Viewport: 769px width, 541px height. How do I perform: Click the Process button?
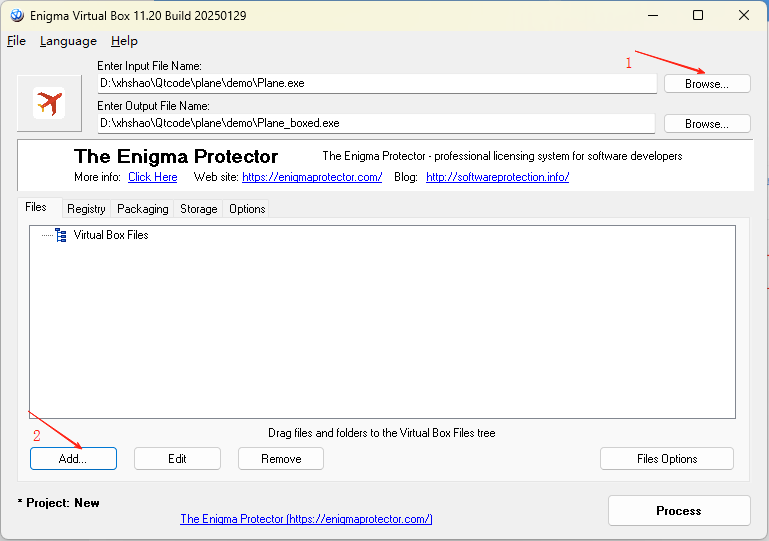[679, 511]
